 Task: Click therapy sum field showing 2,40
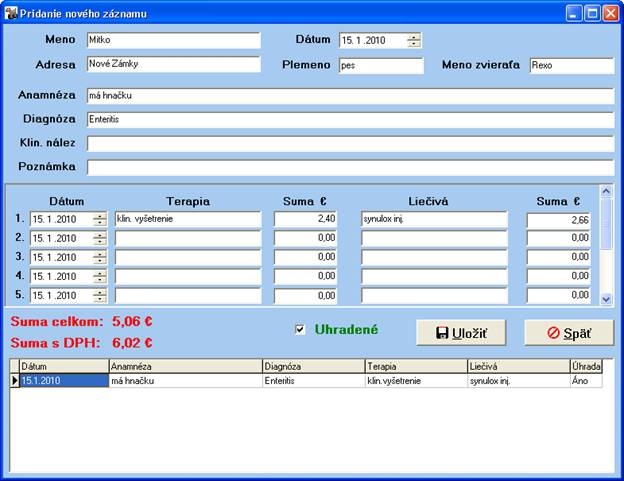pos(305,219)
